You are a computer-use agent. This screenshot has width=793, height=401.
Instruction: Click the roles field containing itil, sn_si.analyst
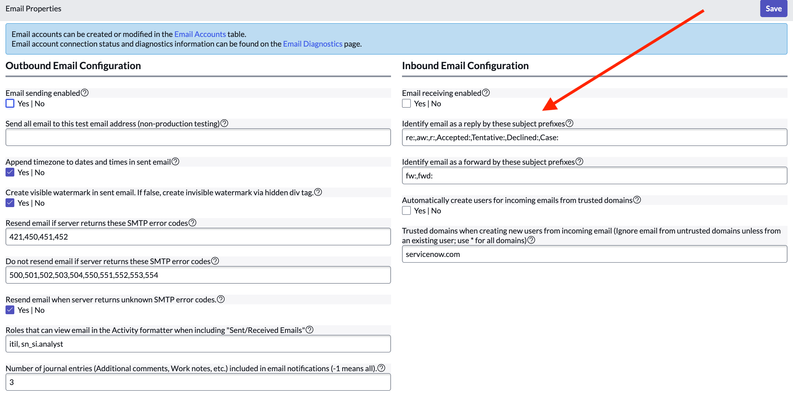198,343
